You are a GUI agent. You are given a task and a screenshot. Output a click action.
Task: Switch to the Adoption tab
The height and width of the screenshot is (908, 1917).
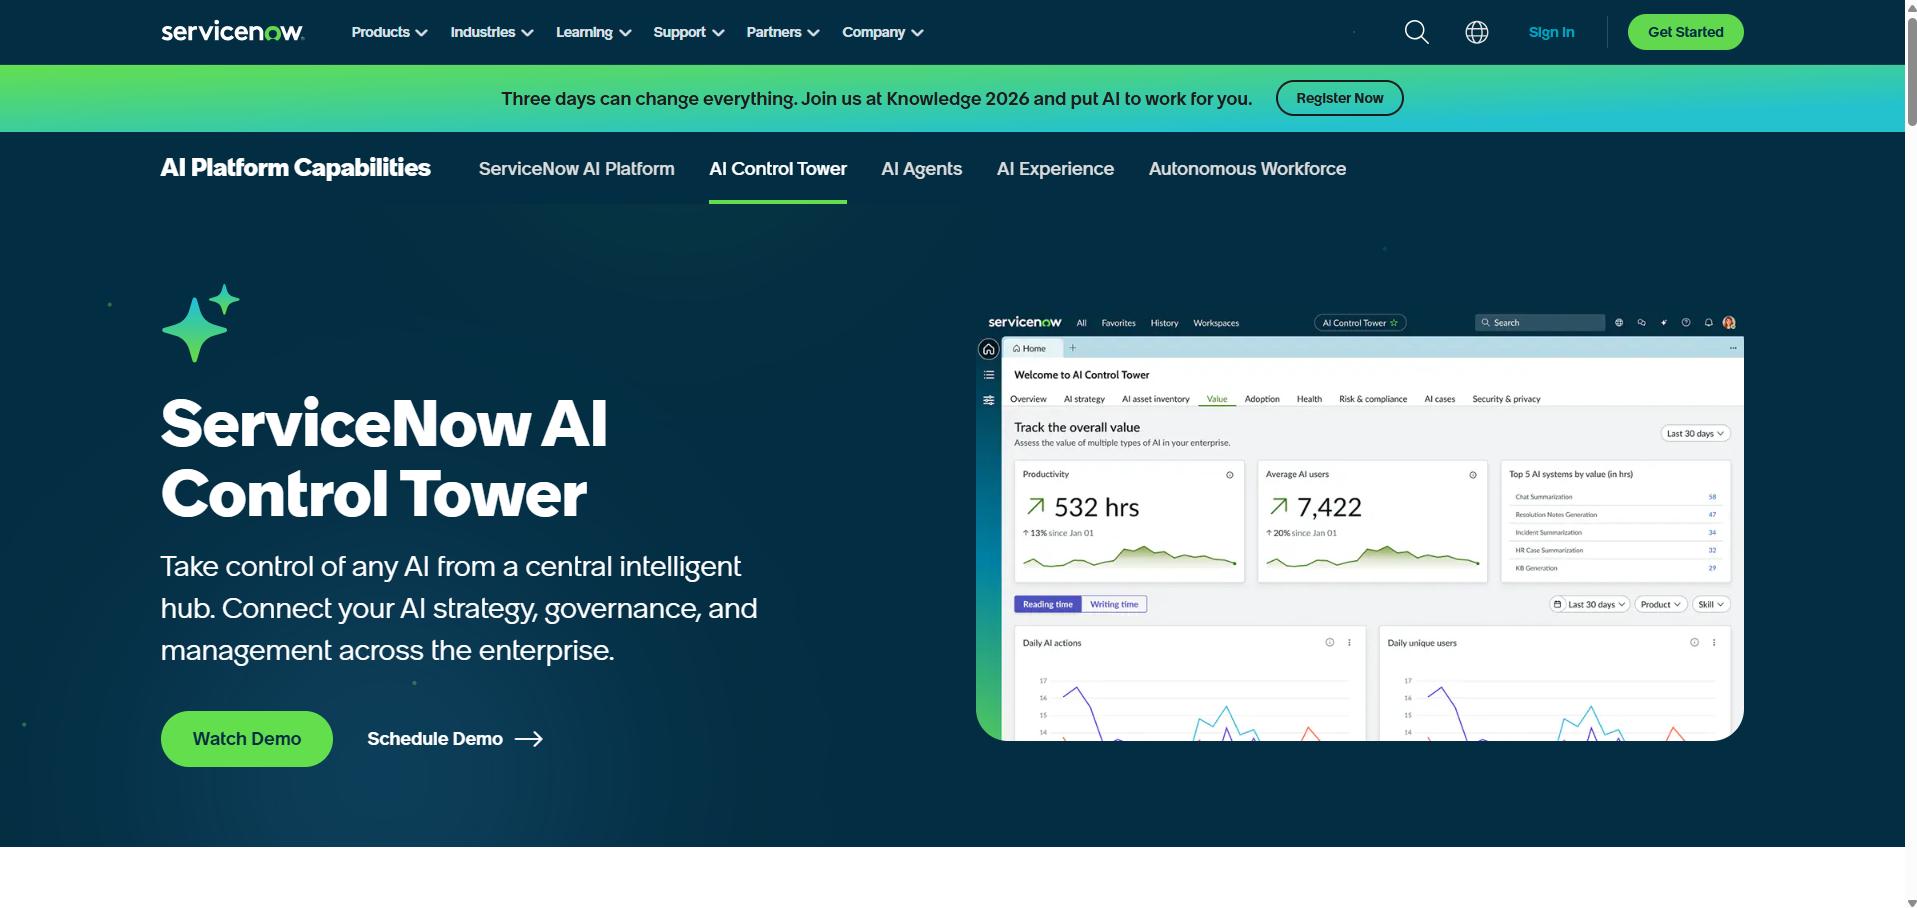click(1261, 398)
